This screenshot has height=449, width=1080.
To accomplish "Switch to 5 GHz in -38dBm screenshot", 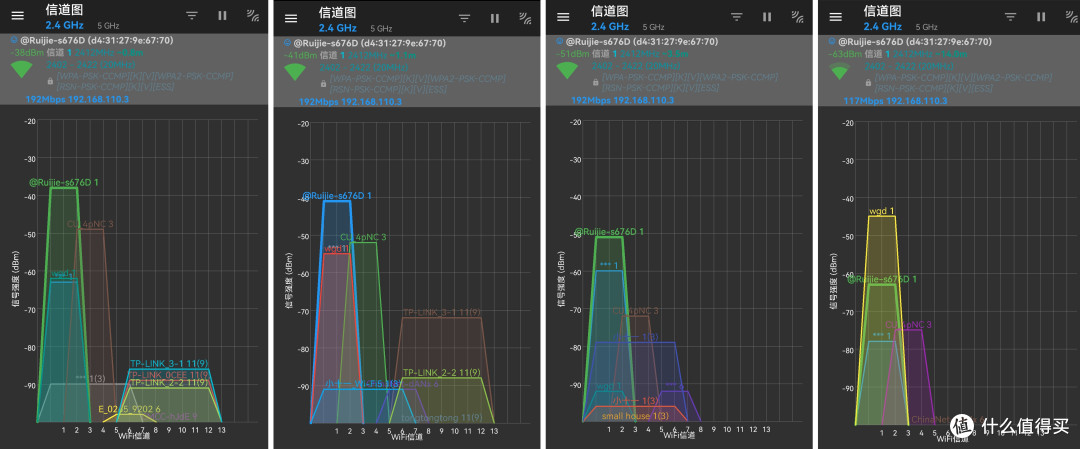I will (x=108, y=25).
